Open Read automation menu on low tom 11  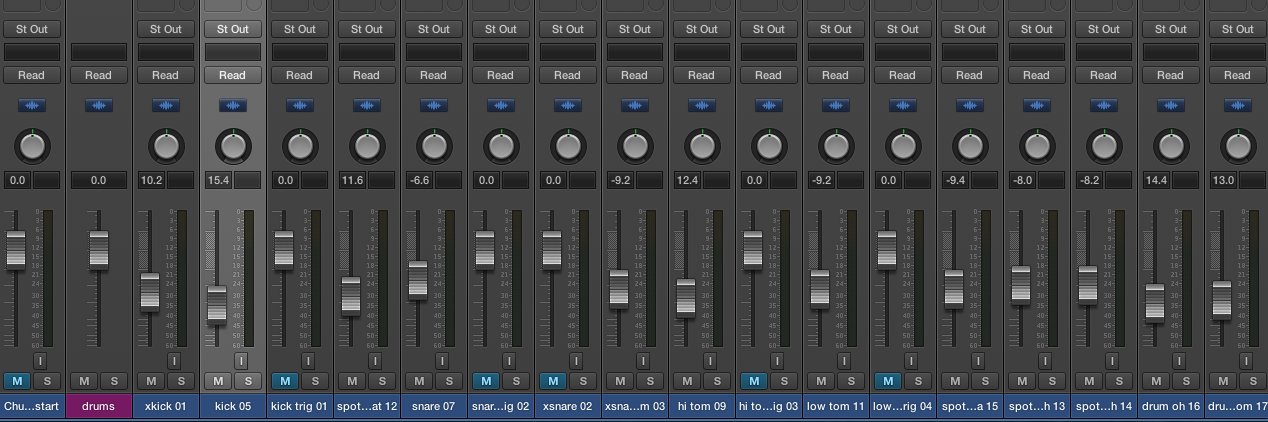point(835,75)
